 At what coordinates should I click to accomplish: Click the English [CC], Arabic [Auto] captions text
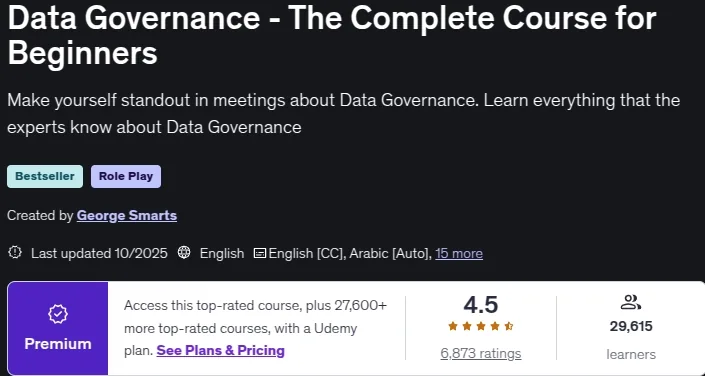(350, 253)
